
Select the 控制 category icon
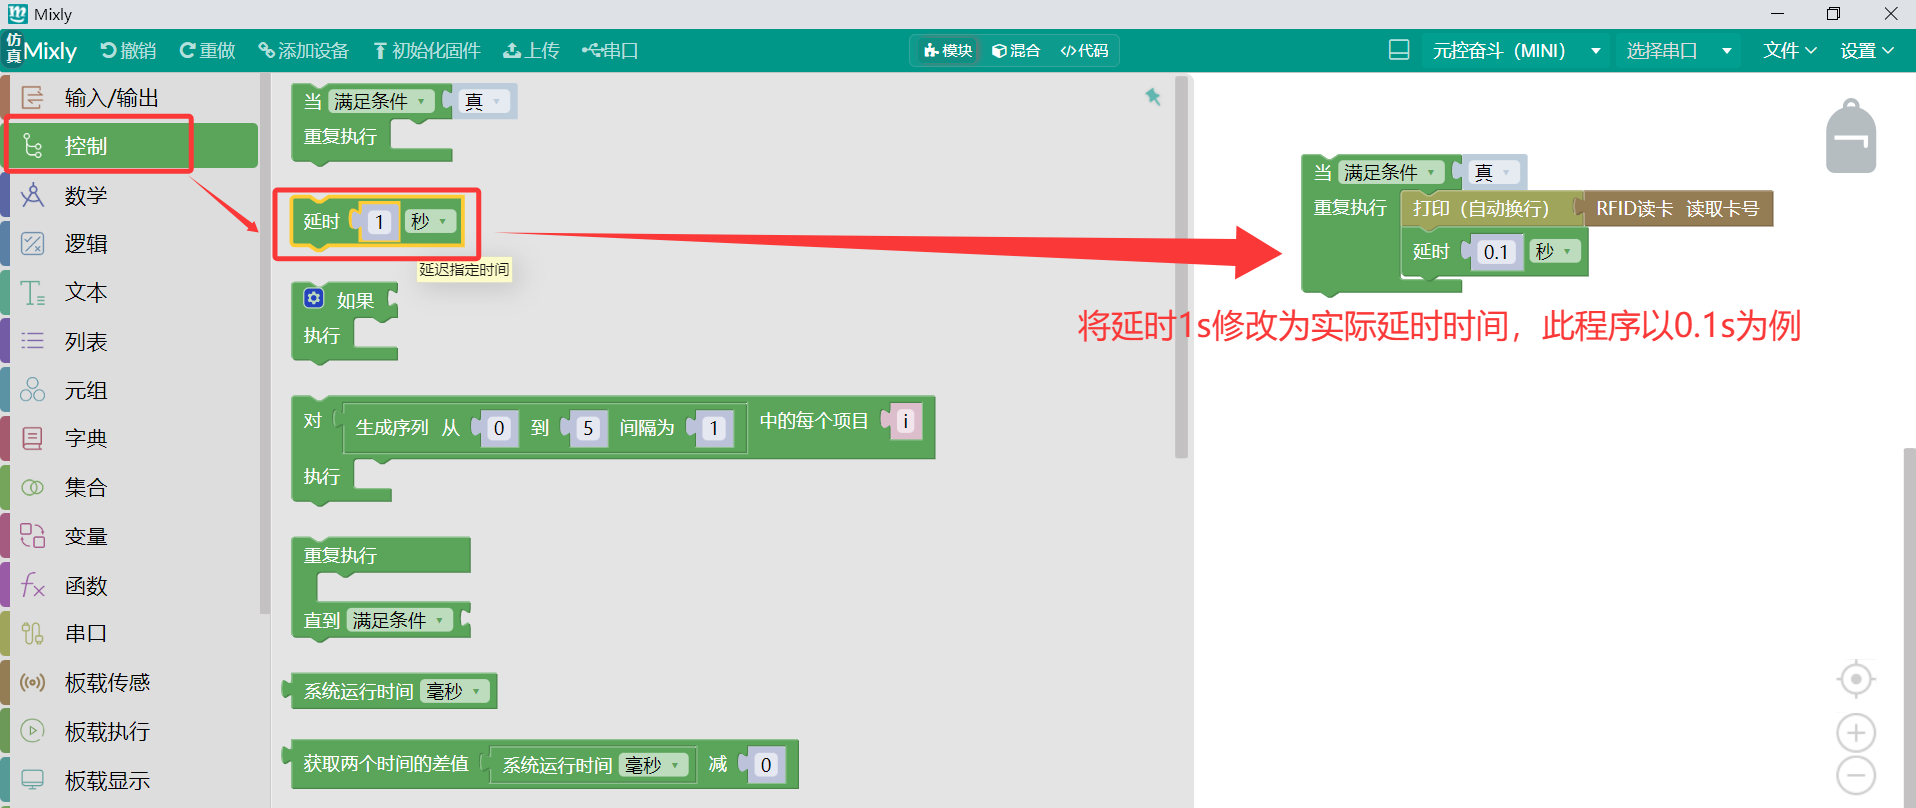point(33,146)
